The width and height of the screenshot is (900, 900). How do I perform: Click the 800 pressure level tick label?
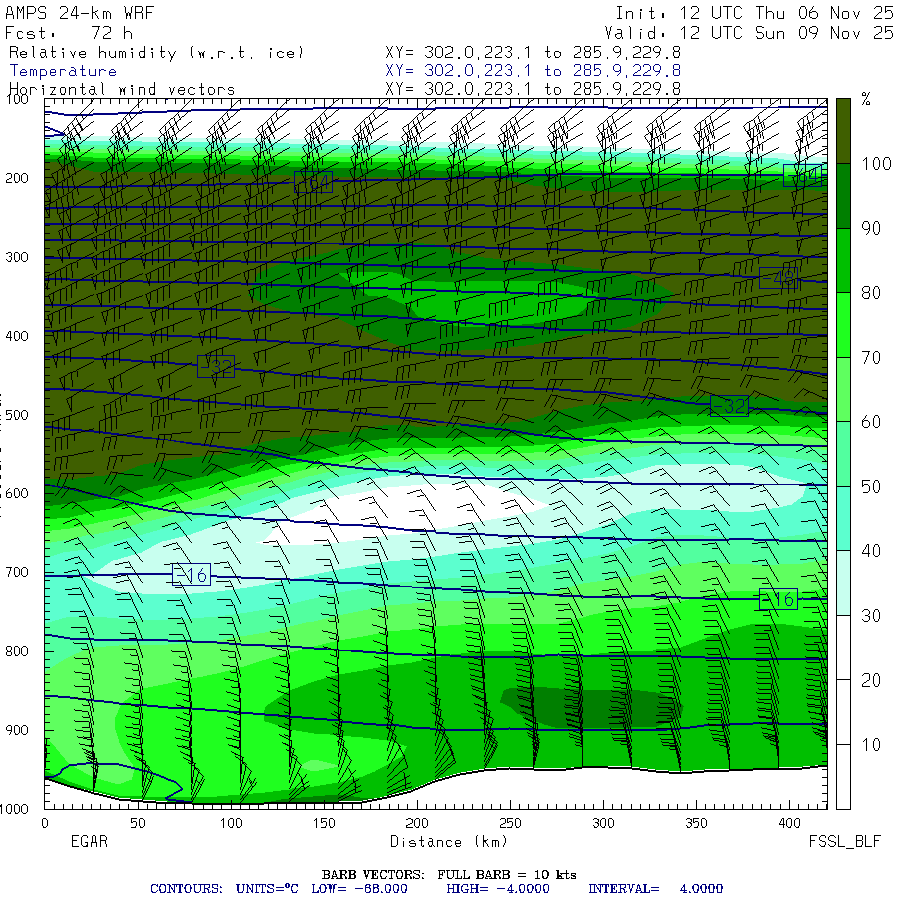pyautogui.click(x=17, y=651)
